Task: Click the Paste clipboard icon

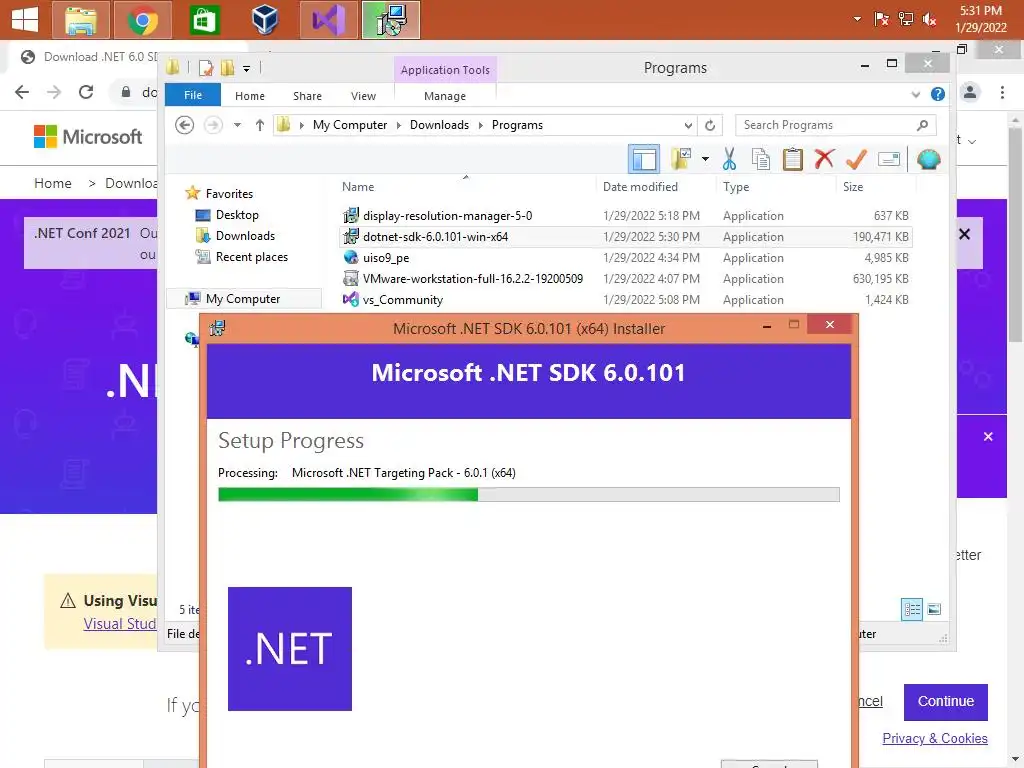Action: (793, 159)
